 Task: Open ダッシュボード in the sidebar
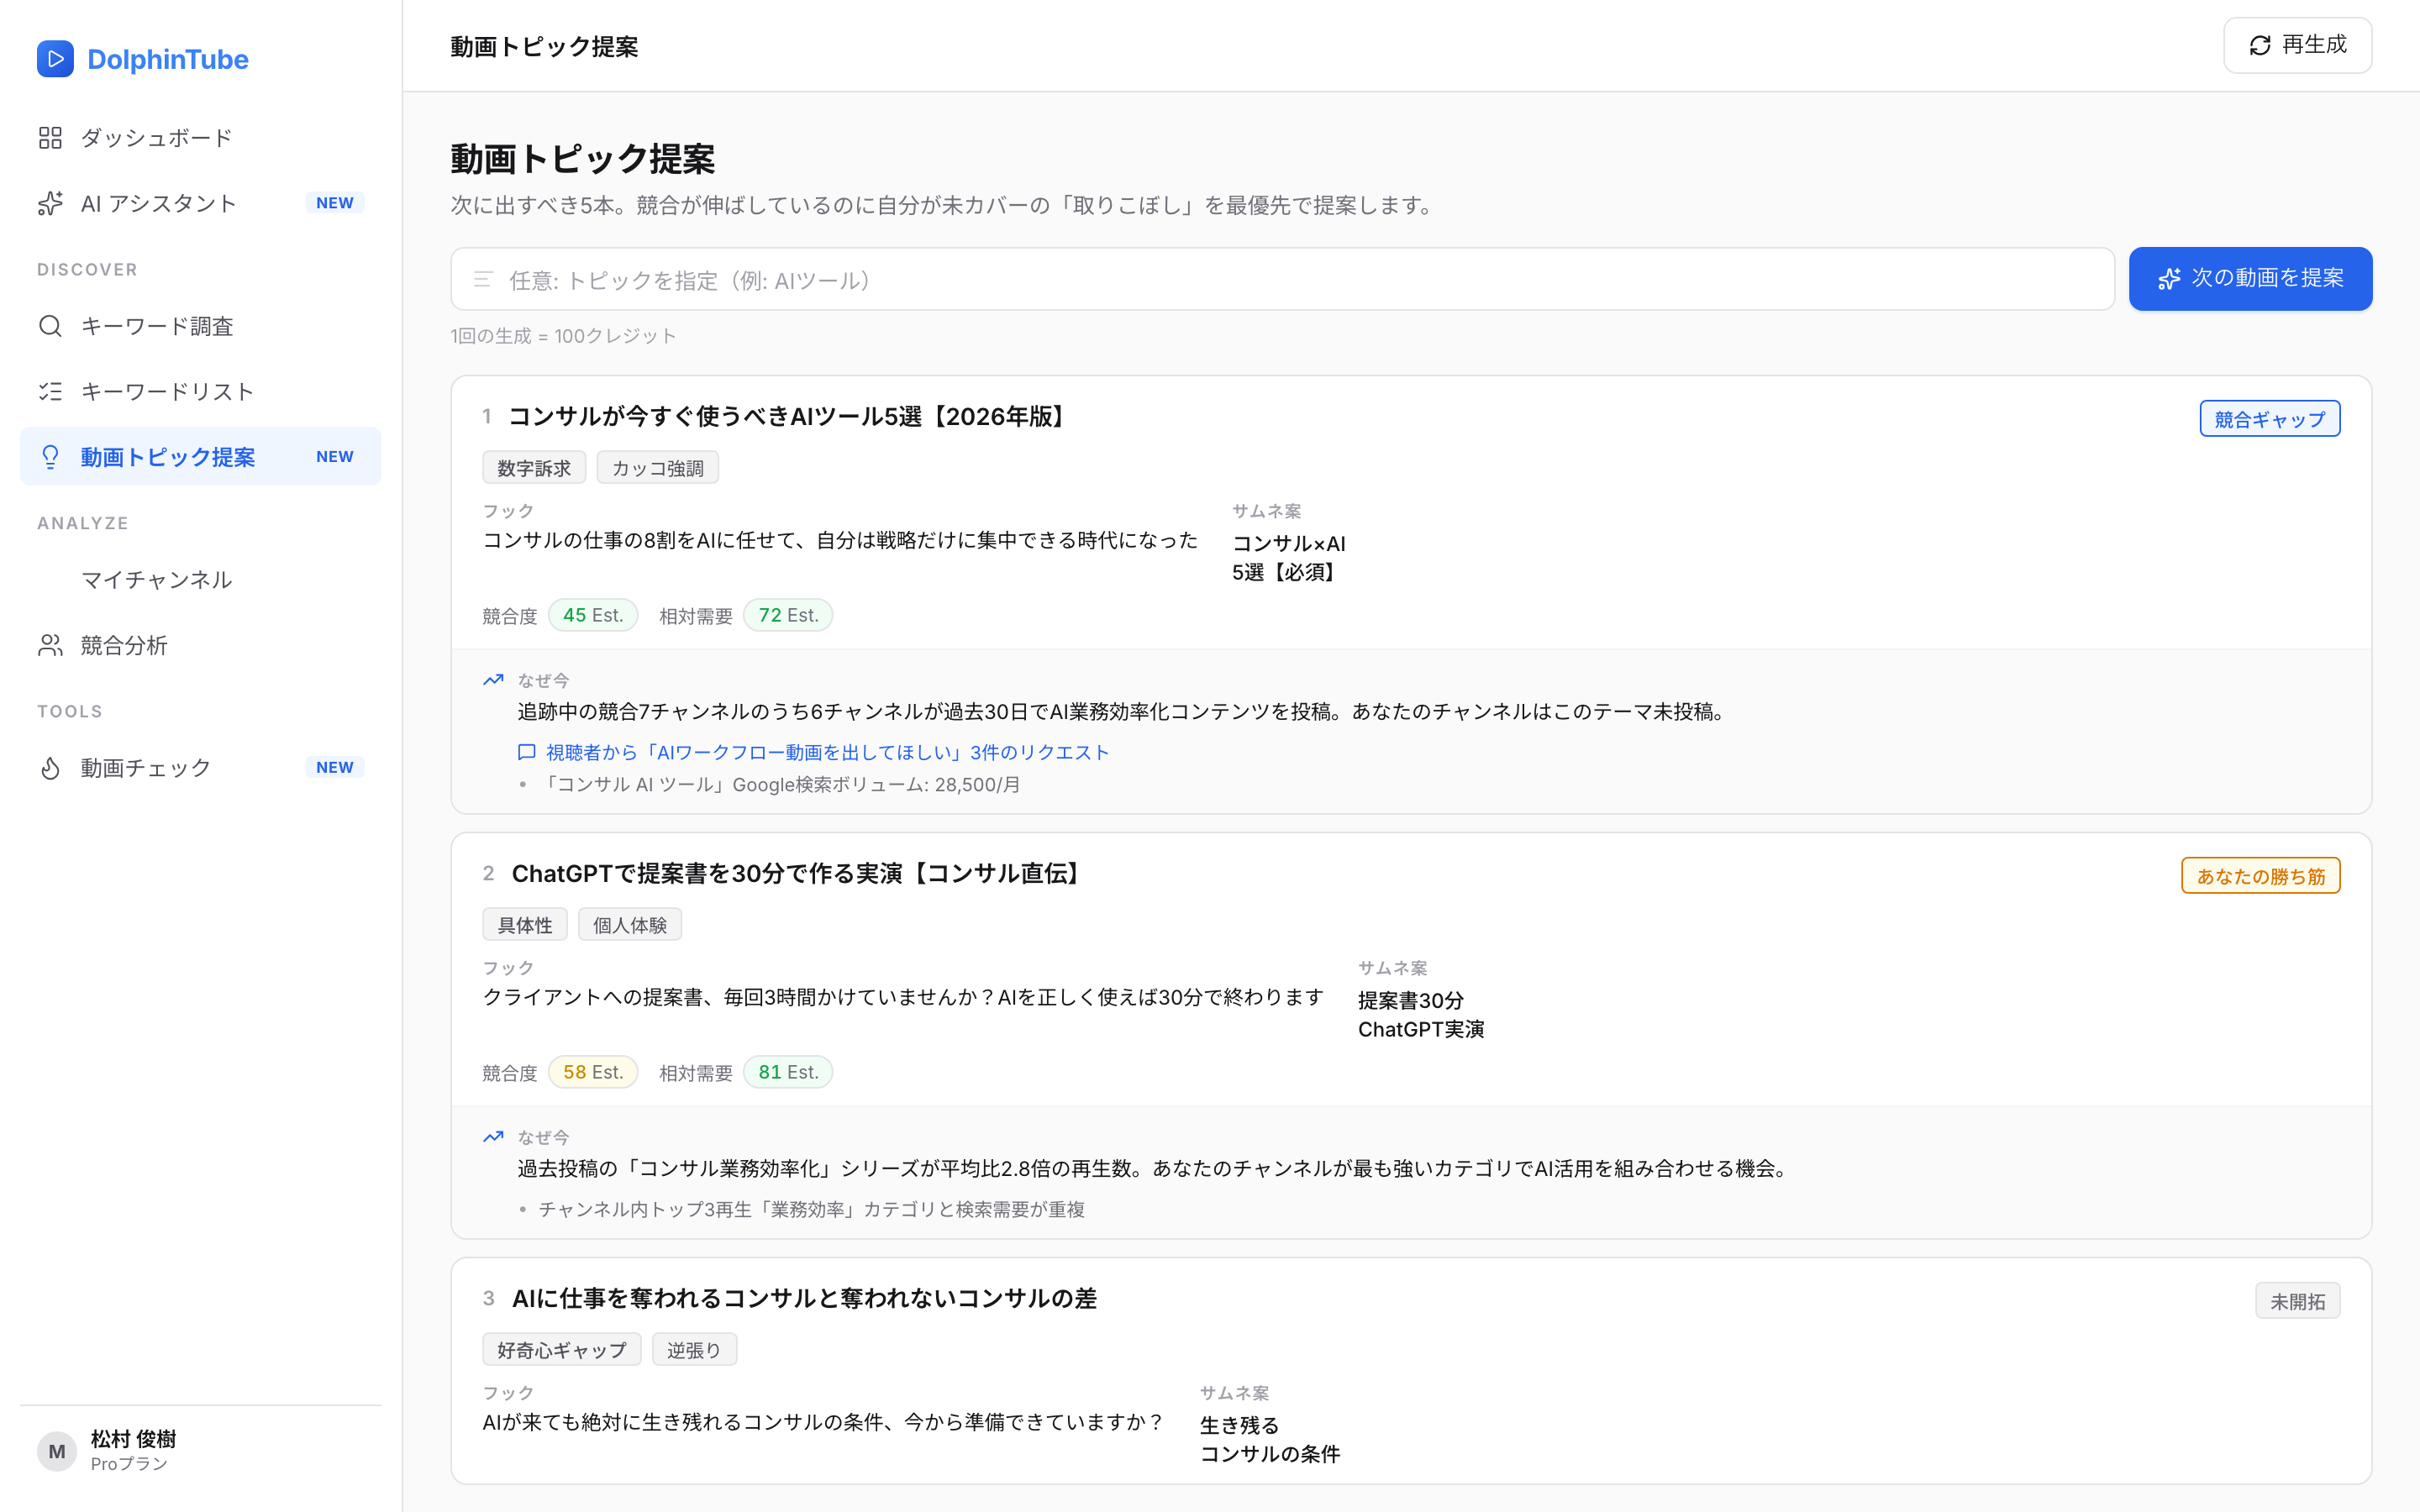201,138
